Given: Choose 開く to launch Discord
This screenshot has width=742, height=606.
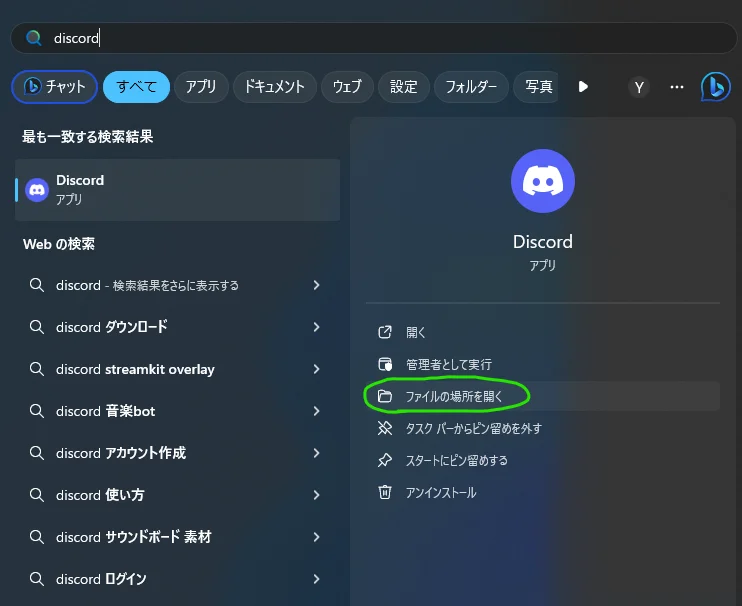Looking at the screenshot, I should coord(543,332).
